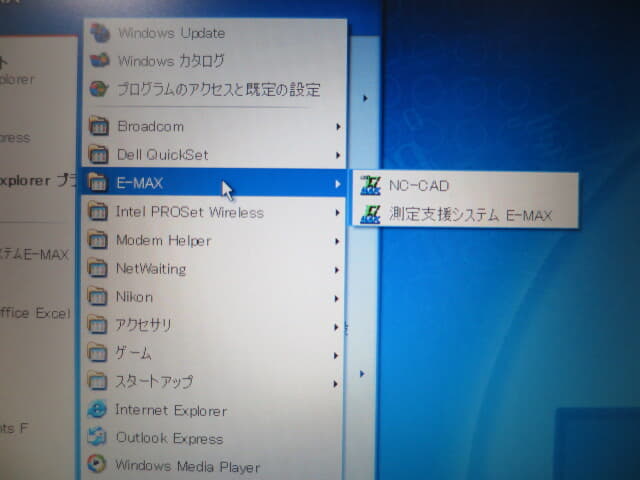Click the NetWaiting folder icon
This screenshot has height=480, width=640.
click(98, 268)
